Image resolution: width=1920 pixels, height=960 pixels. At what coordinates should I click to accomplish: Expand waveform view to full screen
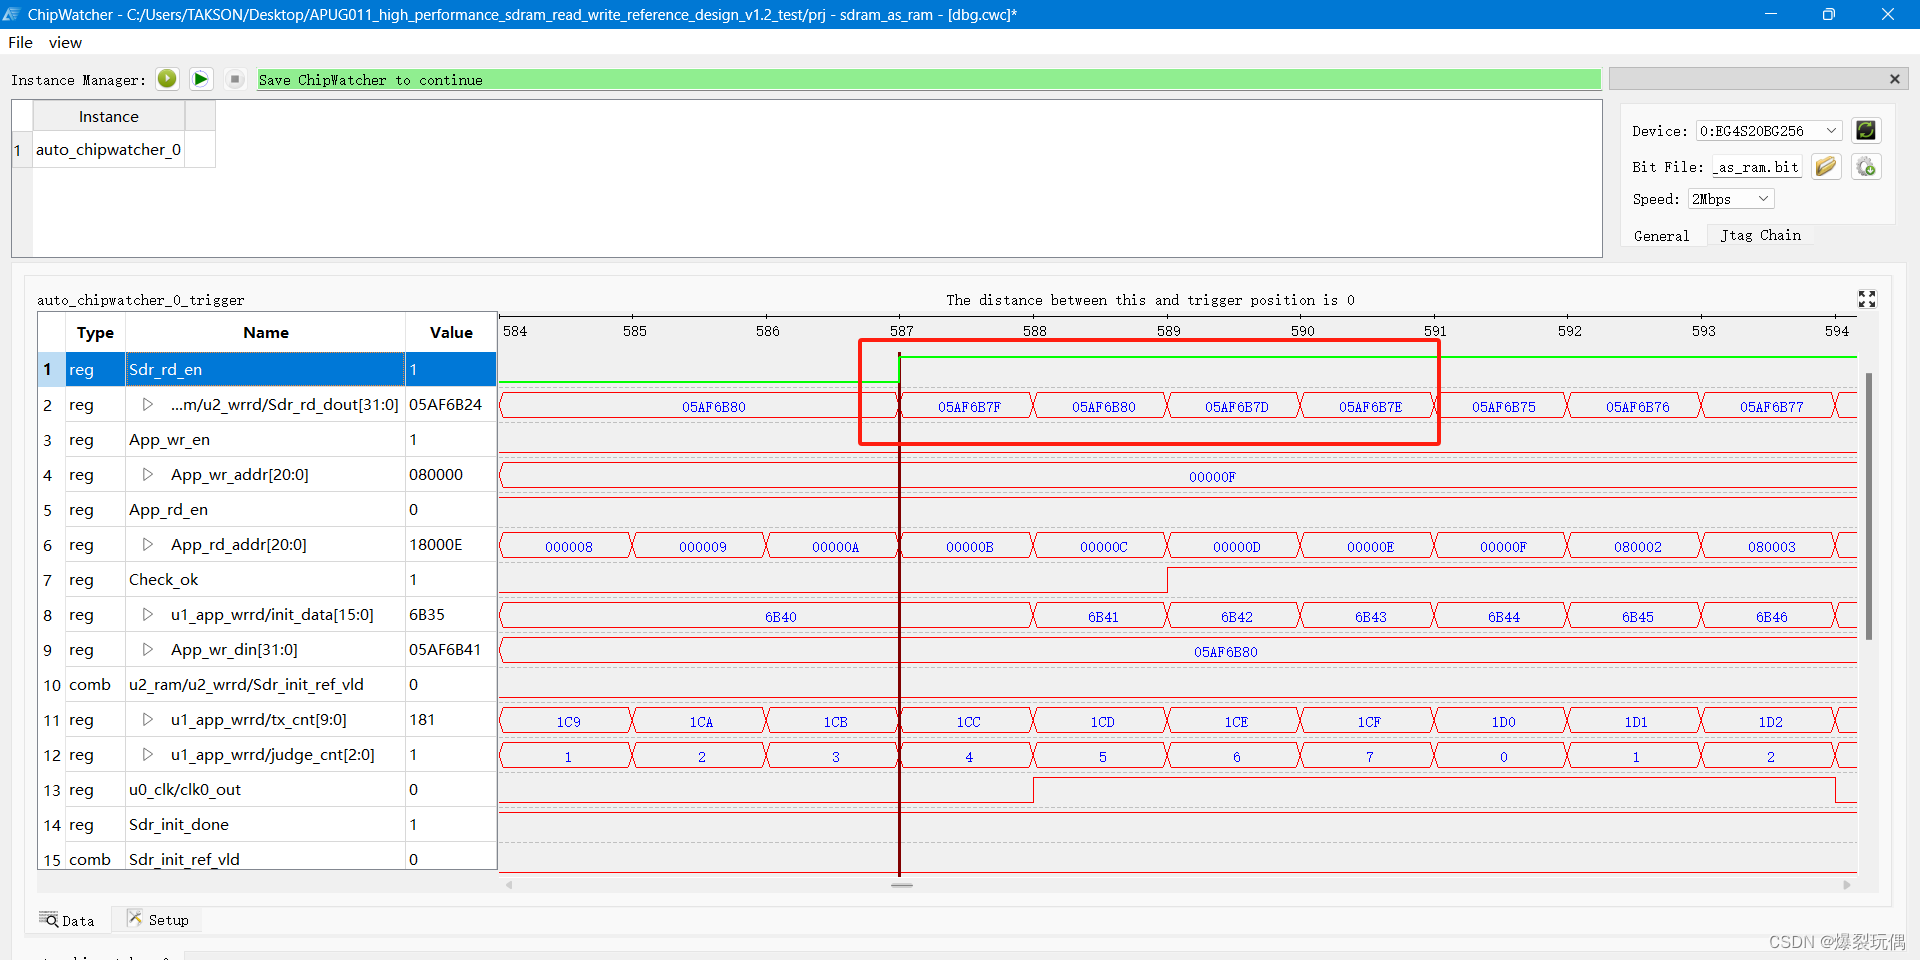(1867, 299)
